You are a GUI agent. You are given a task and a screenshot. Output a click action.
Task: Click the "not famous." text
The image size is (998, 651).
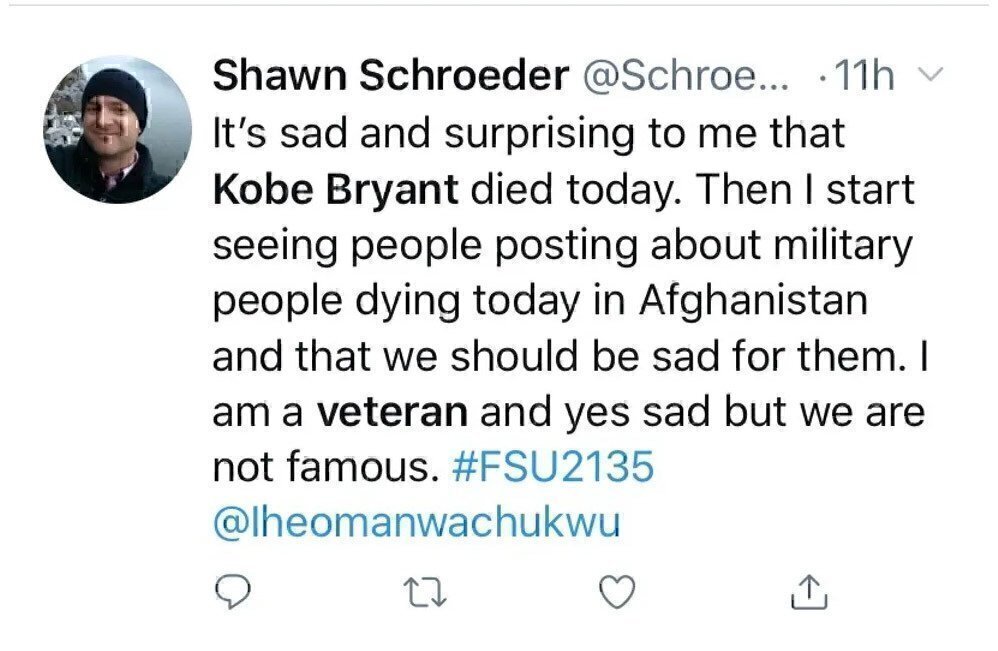point(326,467)
